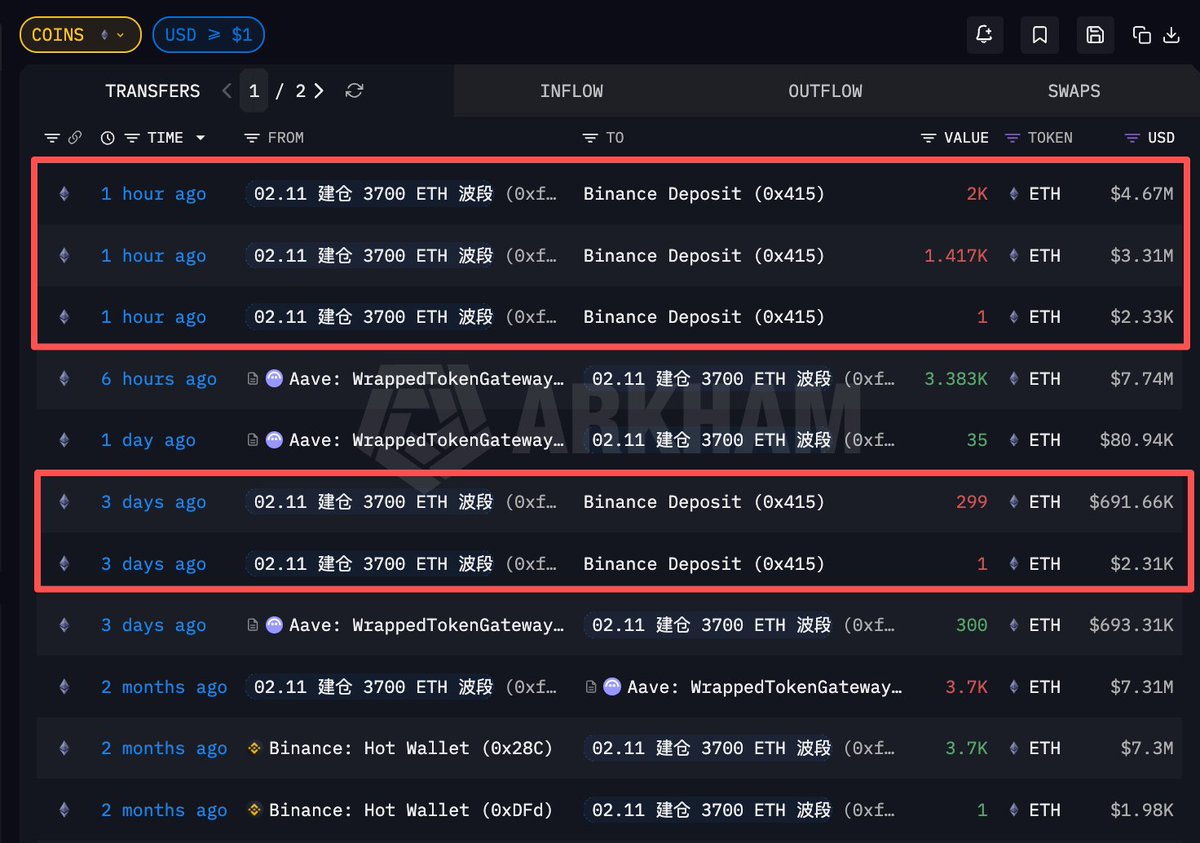Click the 1 hour ago timestamp link
1200x843 pixels.
click(153, 193)
